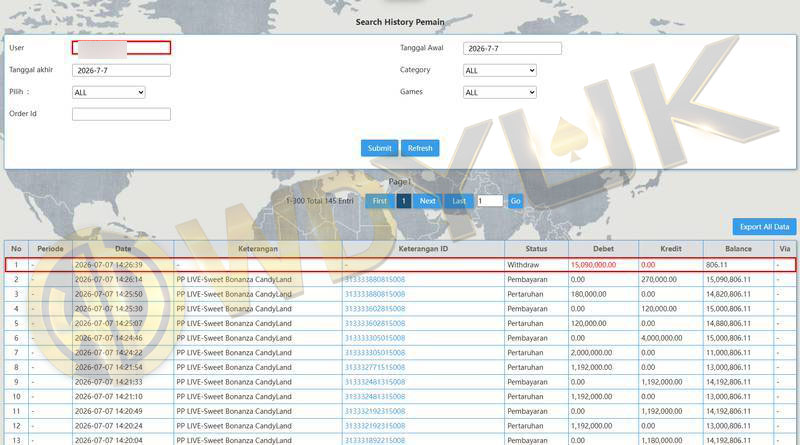This screenshot has width=800, height=445.
Task: Click the 2,000,000.00 debet value
Action: point(591,353)
